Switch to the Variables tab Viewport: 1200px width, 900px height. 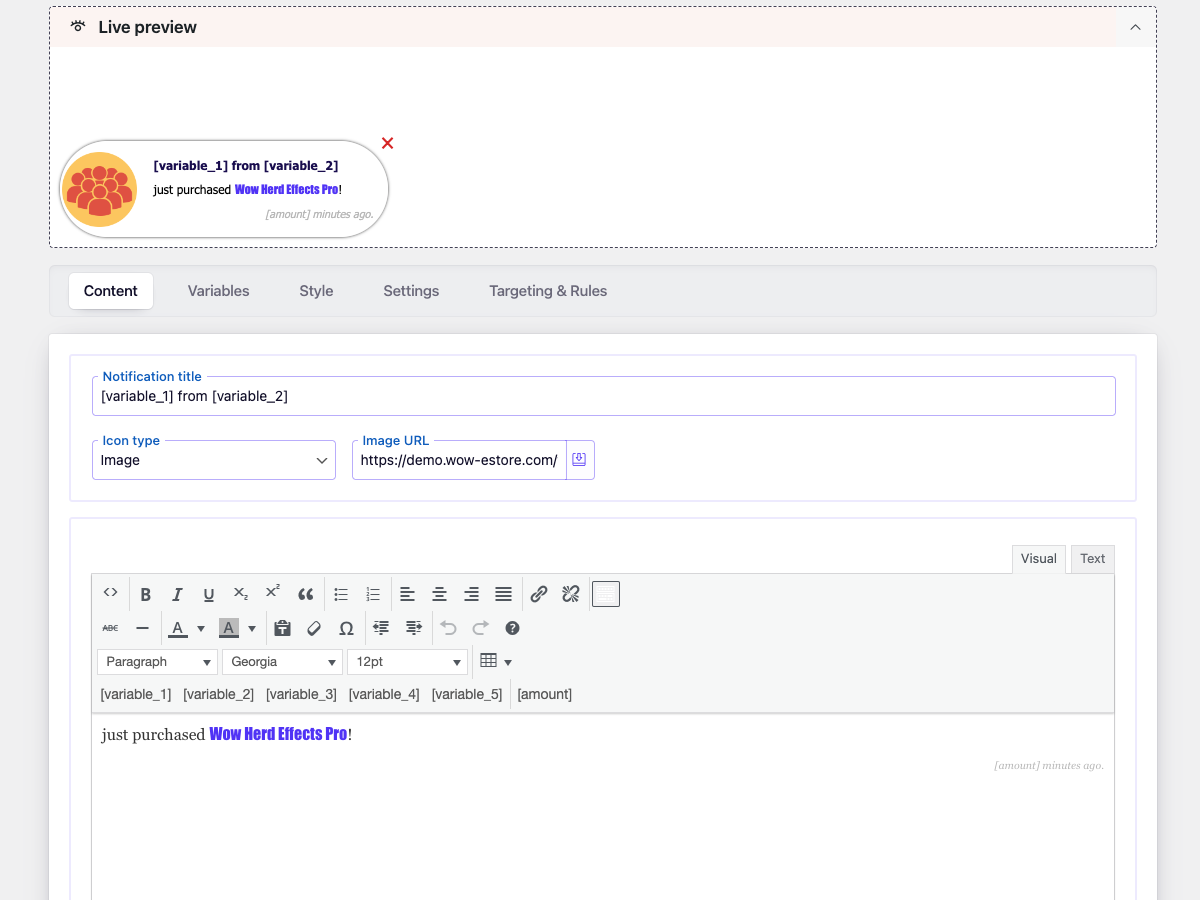(x=218, y=291)
